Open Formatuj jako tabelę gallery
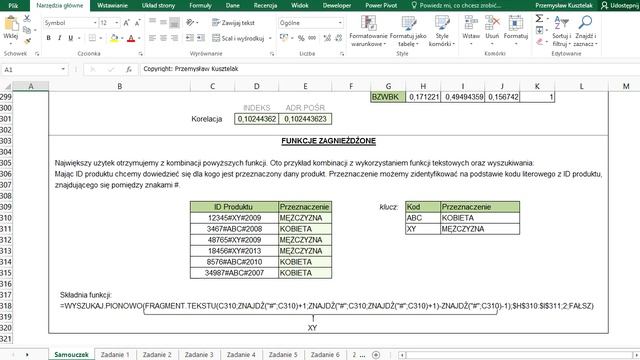This screenshot has width=640, height=360. [408, 31]
